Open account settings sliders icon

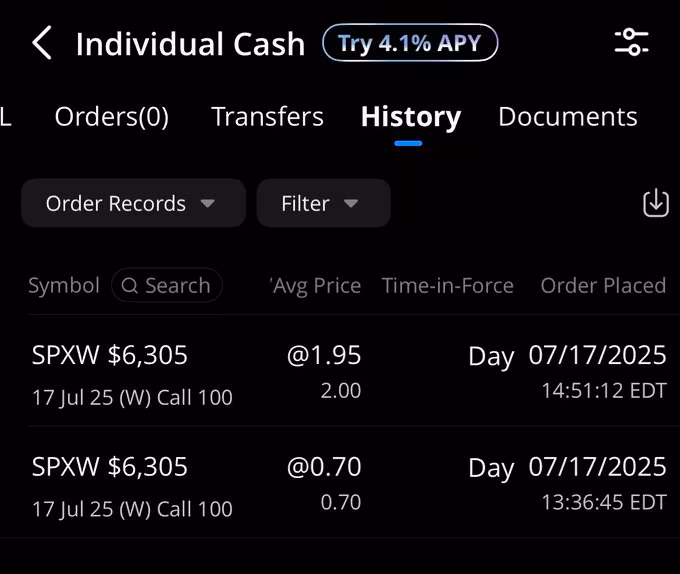pyautogui.click(x=631, y=42)
